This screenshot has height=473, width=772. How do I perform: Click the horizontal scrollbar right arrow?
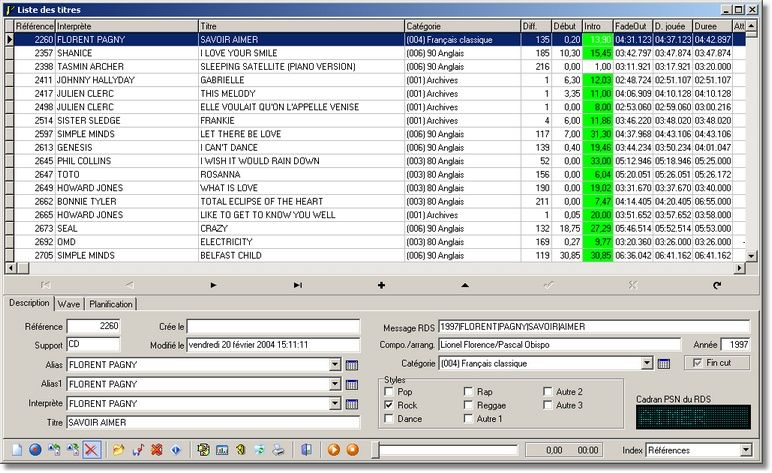click(x=740, y=268)
